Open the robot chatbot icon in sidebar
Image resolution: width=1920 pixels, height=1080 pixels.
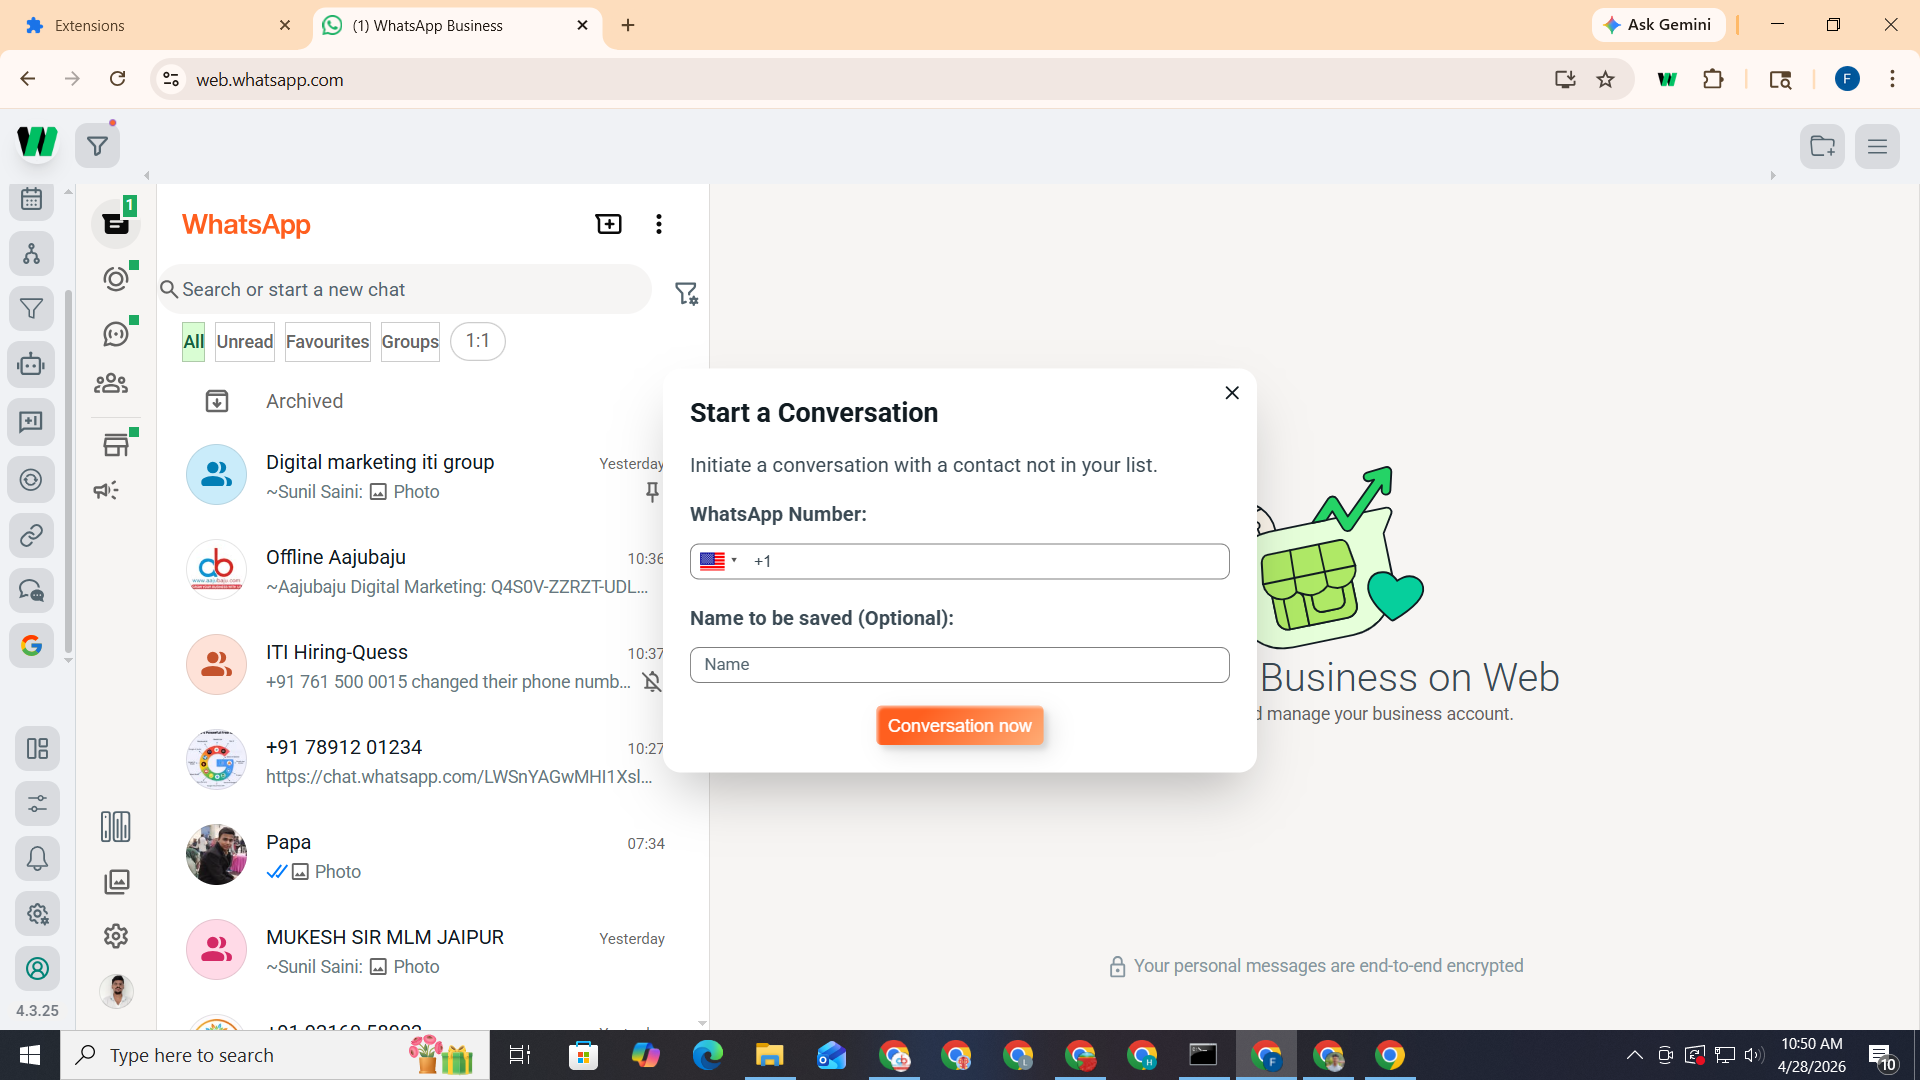32,364
